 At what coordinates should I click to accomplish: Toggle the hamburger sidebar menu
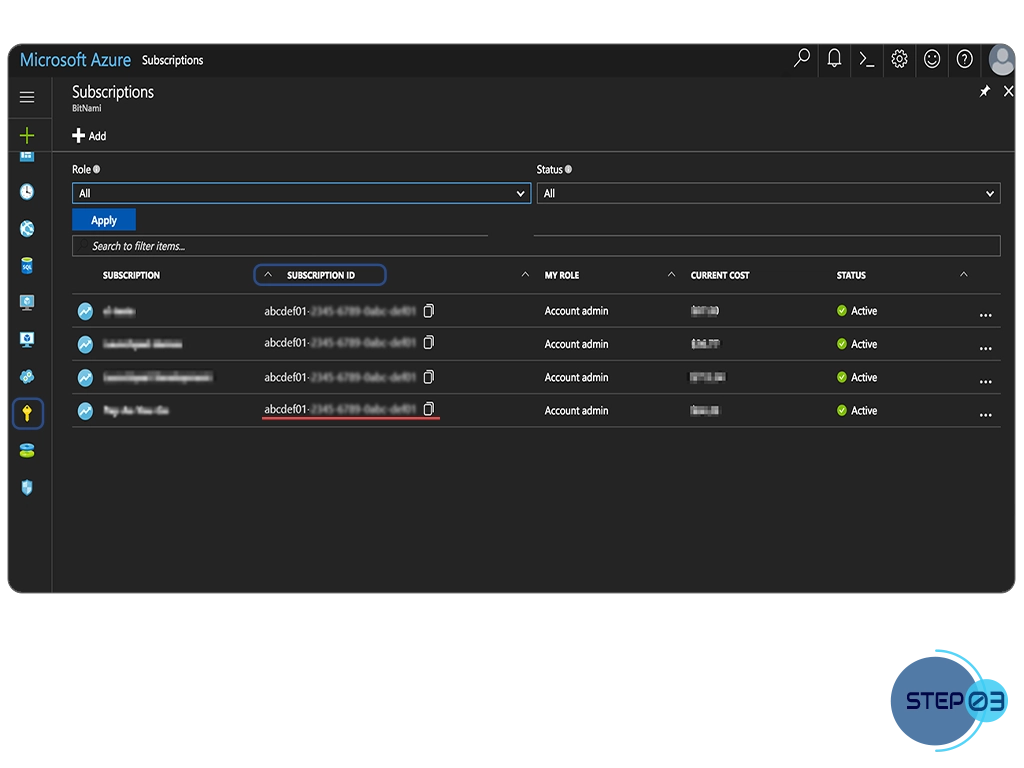pos(27,97)
